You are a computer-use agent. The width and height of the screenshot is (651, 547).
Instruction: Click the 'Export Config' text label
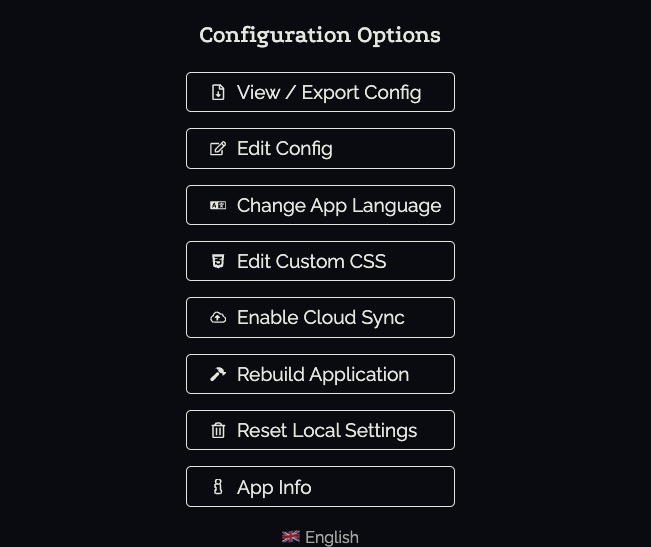[x=361, y=92]
